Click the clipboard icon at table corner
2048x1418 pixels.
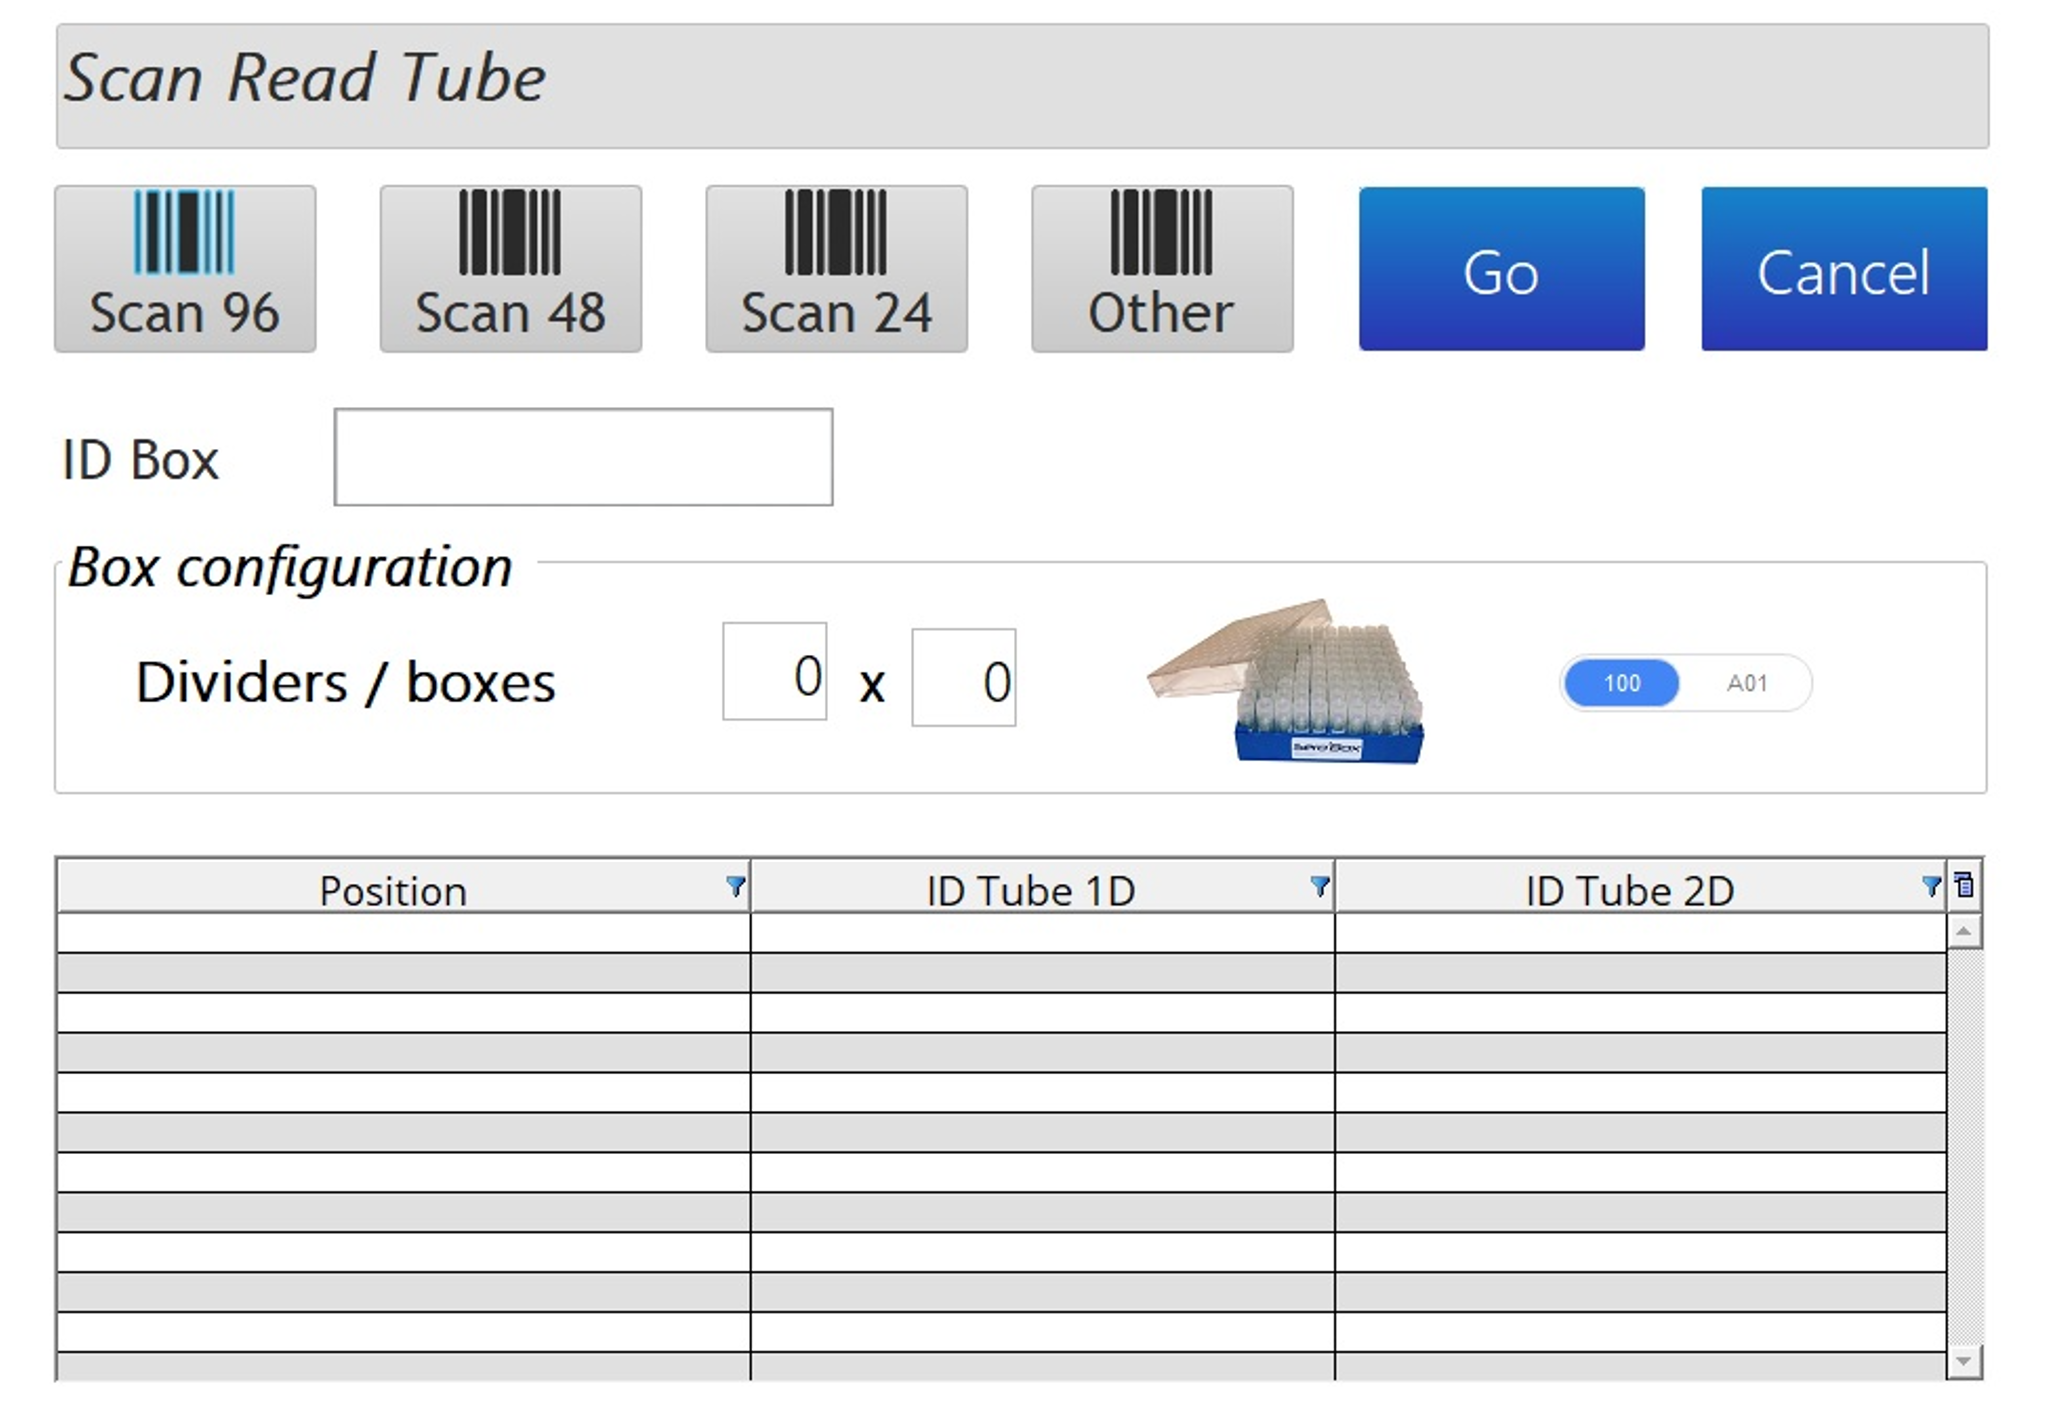(1964, 885)
